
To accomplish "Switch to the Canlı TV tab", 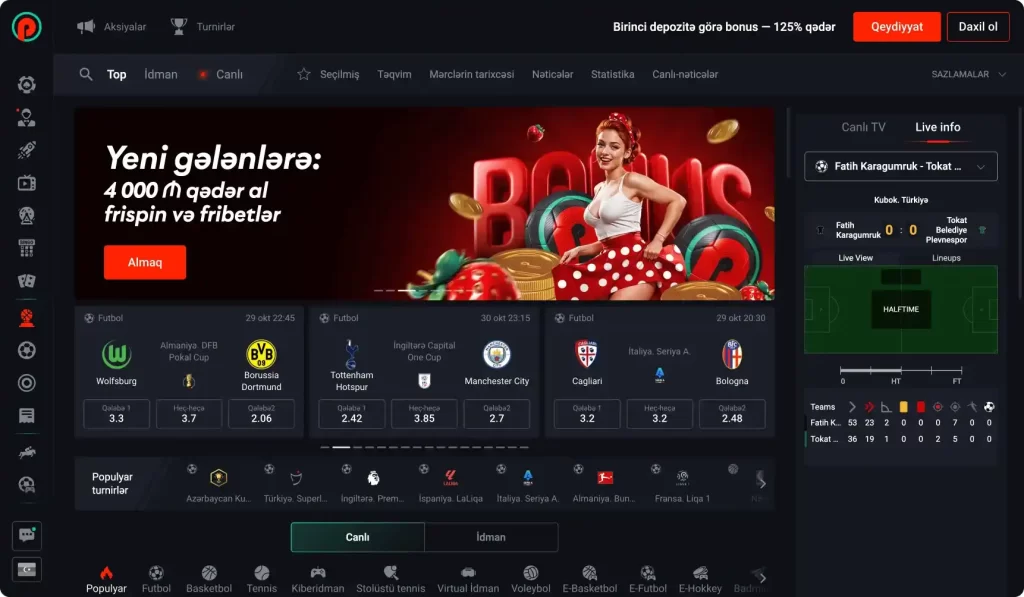I will coord(862,127).
